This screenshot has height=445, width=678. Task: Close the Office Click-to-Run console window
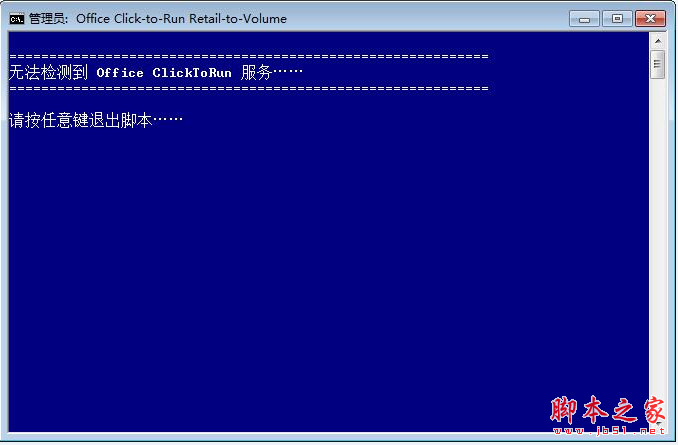tap(650, 19)
